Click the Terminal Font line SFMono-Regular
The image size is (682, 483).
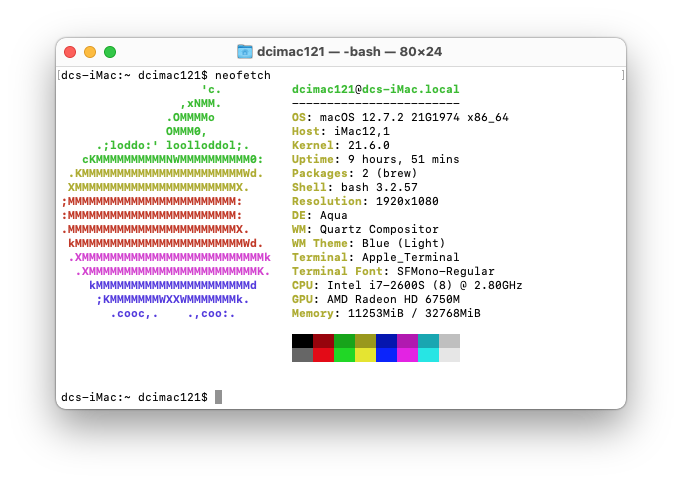click(x=393, y=271)
